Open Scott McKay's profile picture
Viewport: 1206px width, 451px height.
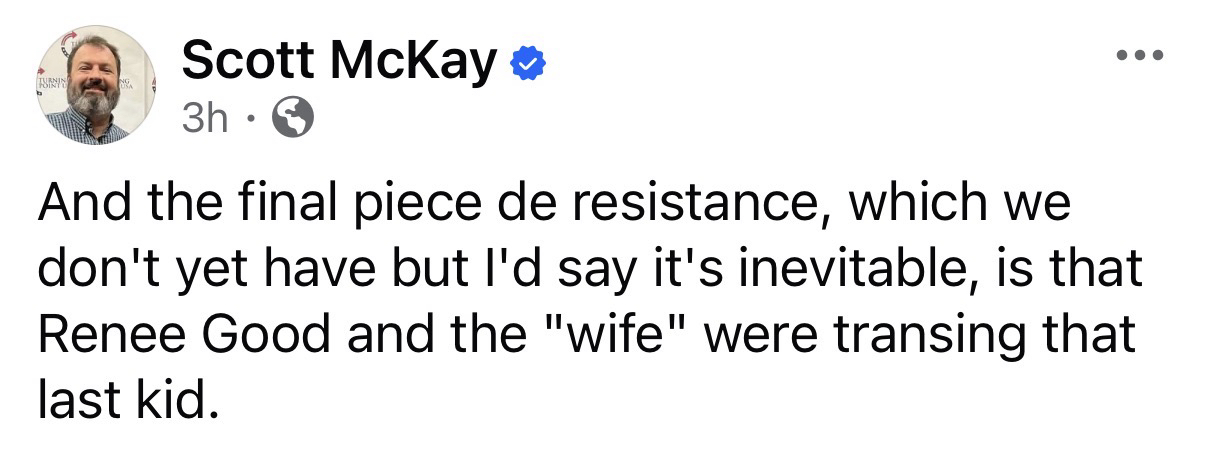click(x=96, y=85)
